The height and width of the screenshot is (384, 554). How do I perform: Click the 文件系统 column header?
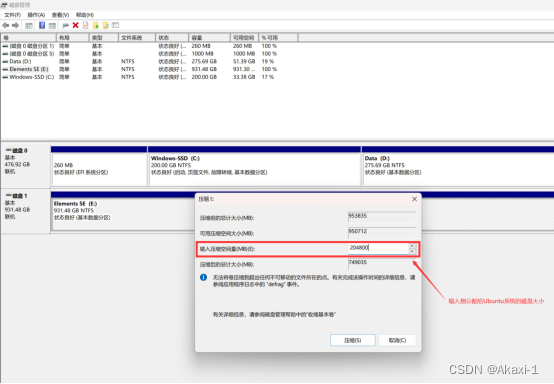coord(137,38)
